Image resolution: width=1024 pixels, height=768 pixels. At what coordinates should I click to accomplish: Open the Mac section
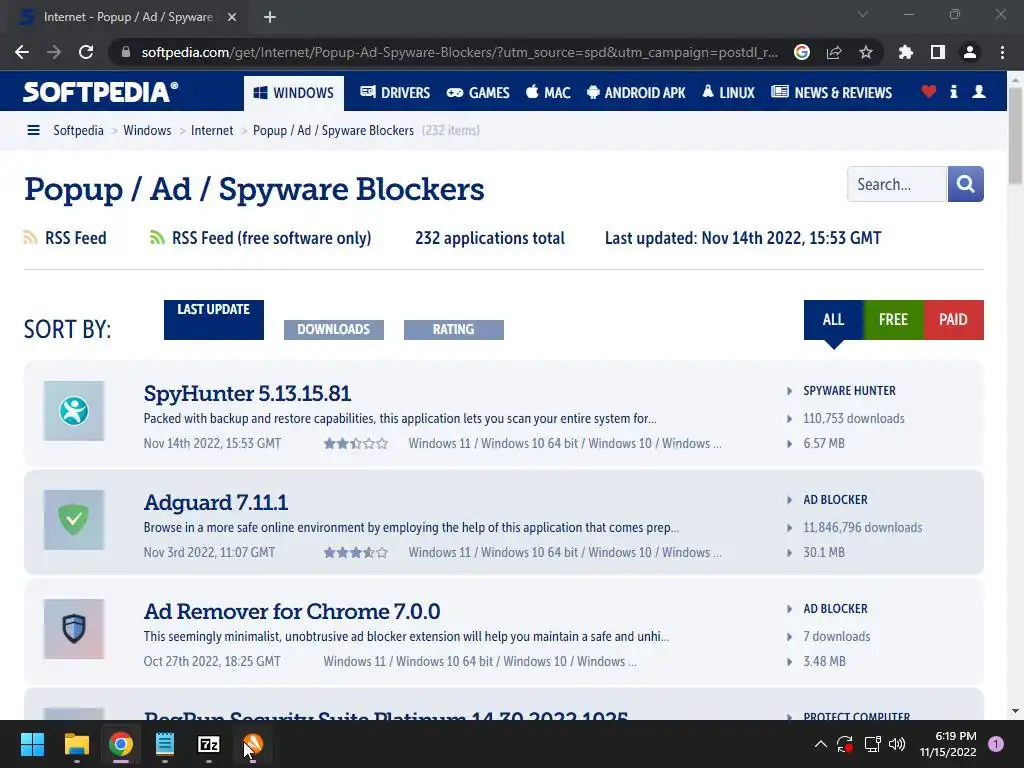(x=548, y=93)
